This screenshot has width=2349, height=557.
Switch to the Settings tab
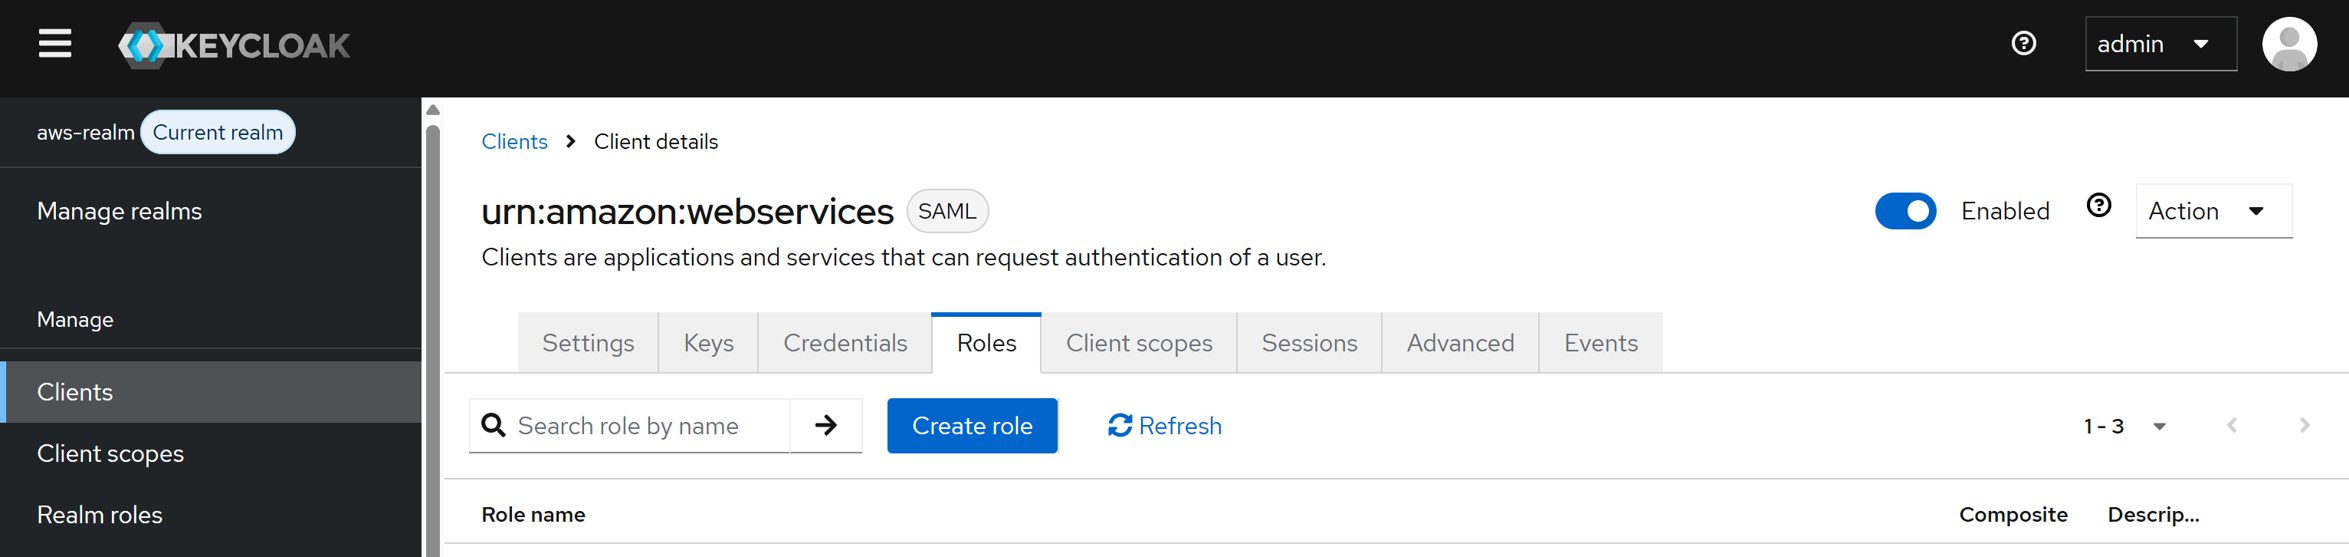(588, 343)
